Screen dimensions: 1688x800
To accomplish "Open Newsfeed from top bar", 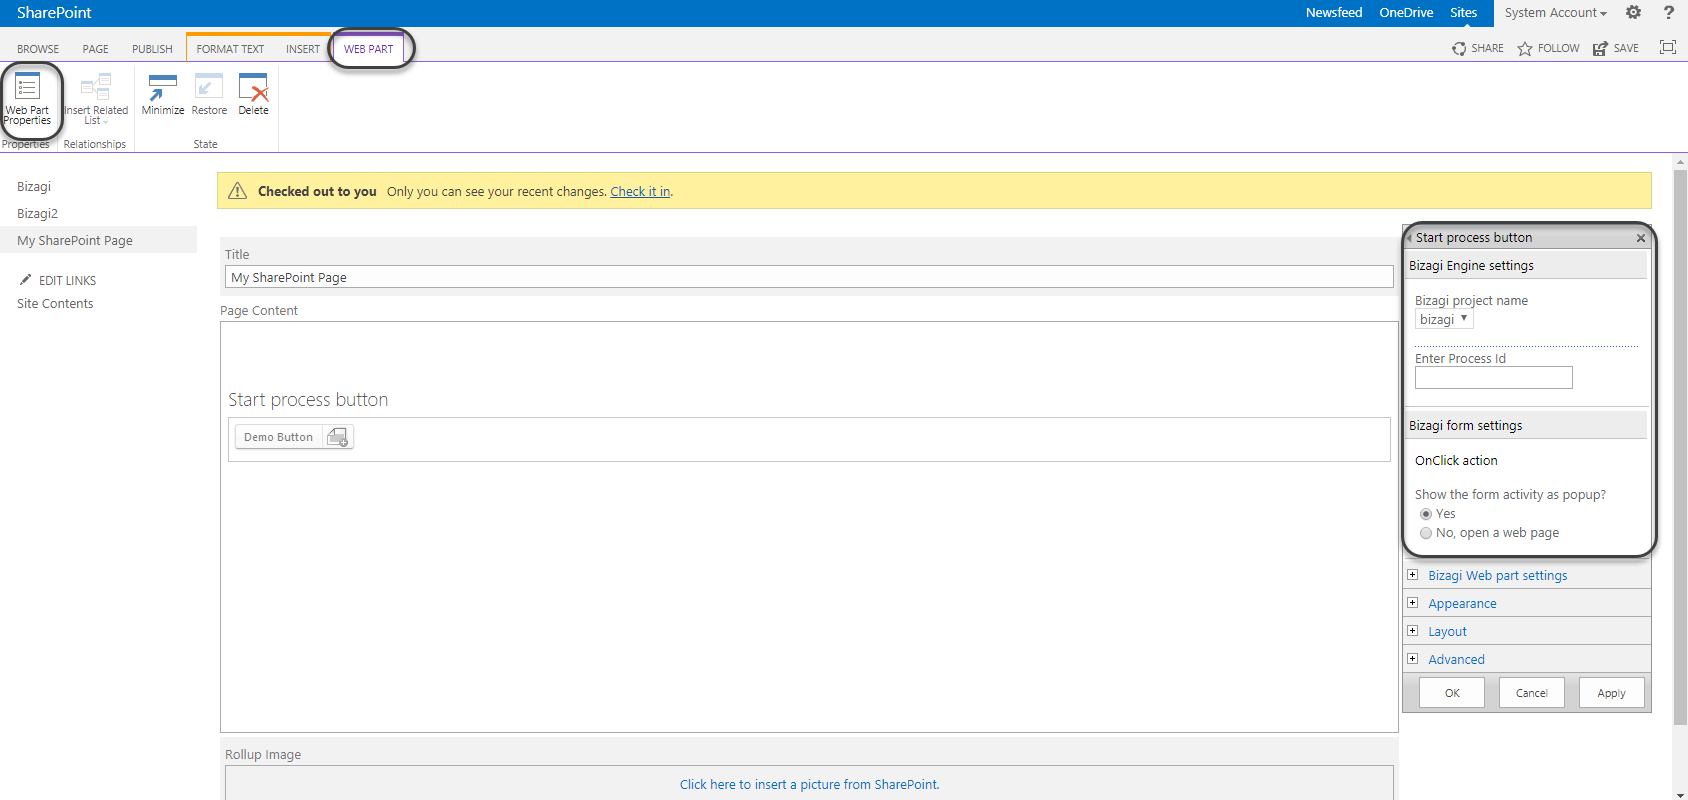I will [1334, 13].
